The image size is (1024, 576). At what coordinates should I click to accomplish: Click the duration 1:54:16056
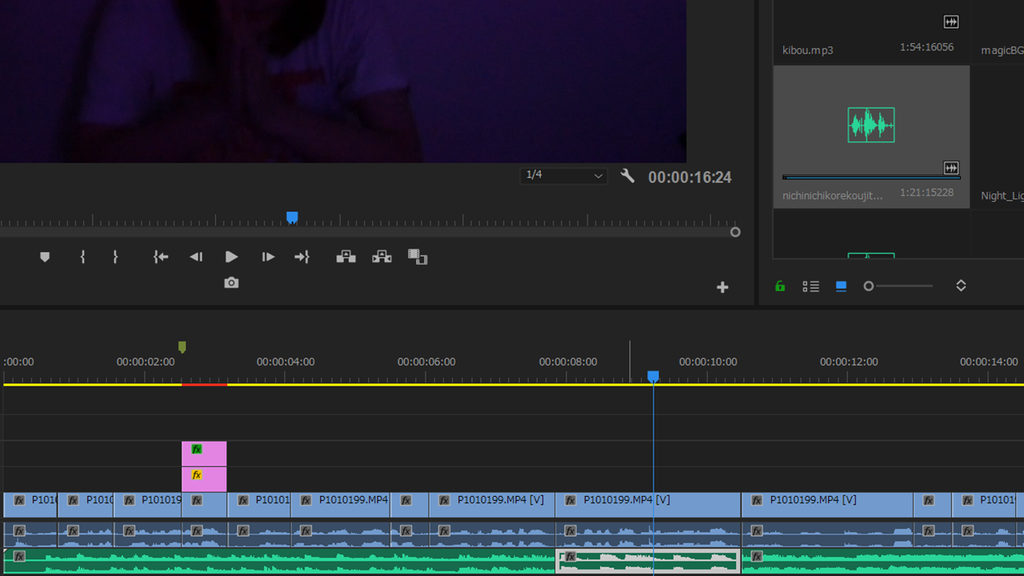(x=927, y=47)
